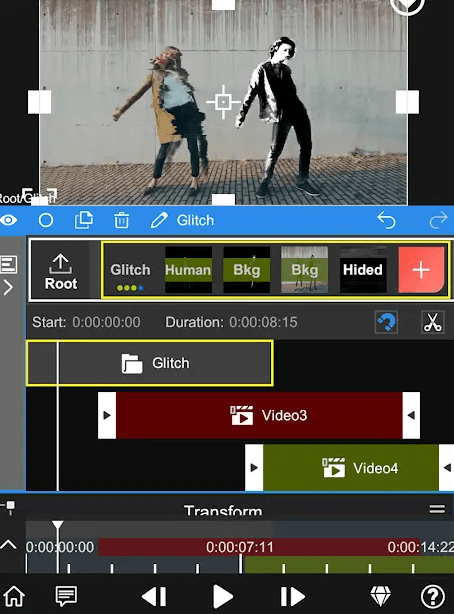Duplicate the layer with the copy icon
454x614 pixels.
(84, 220)
